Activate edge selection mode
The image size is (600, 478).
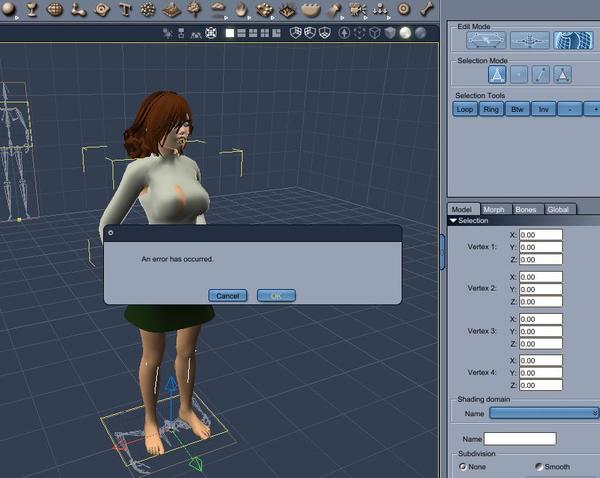541,75
